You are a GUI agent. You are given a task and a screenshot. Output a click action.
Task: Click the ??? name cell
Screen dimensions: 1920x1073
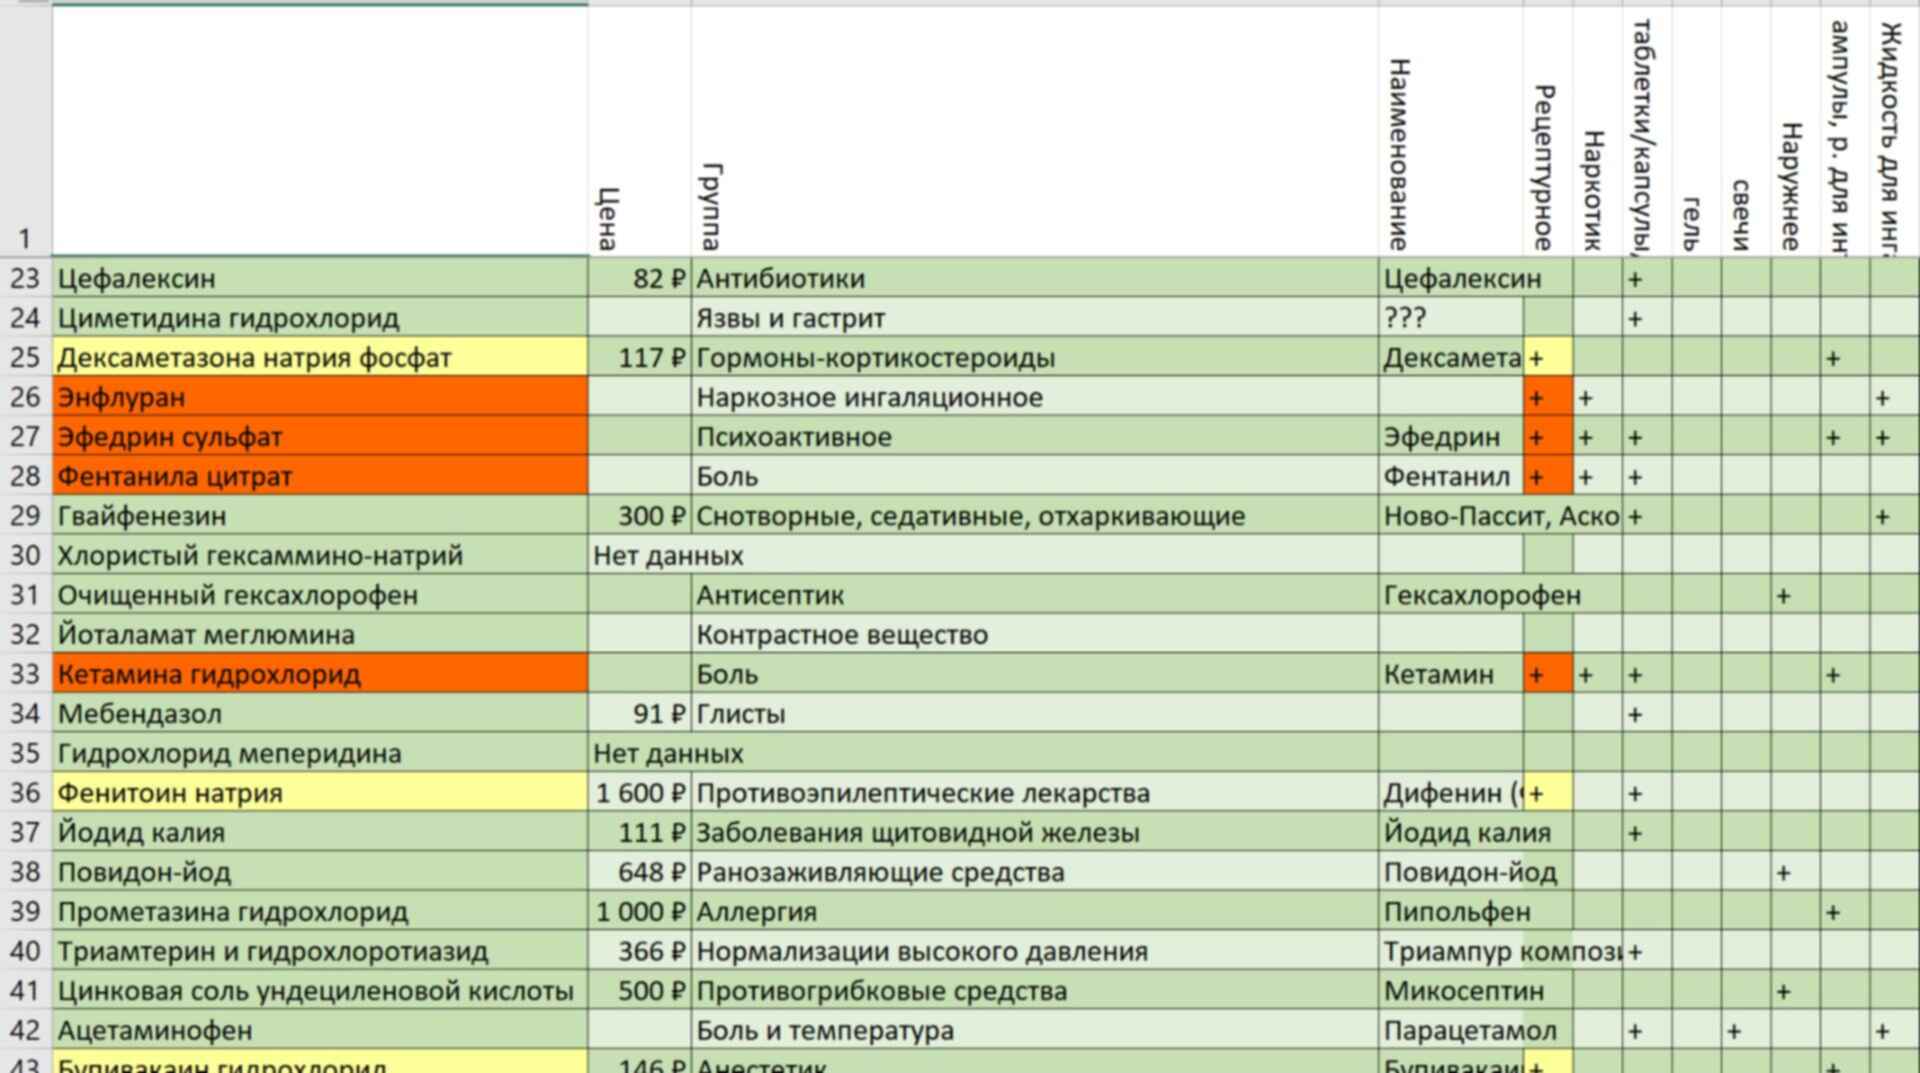click(x=1451, y=318)
